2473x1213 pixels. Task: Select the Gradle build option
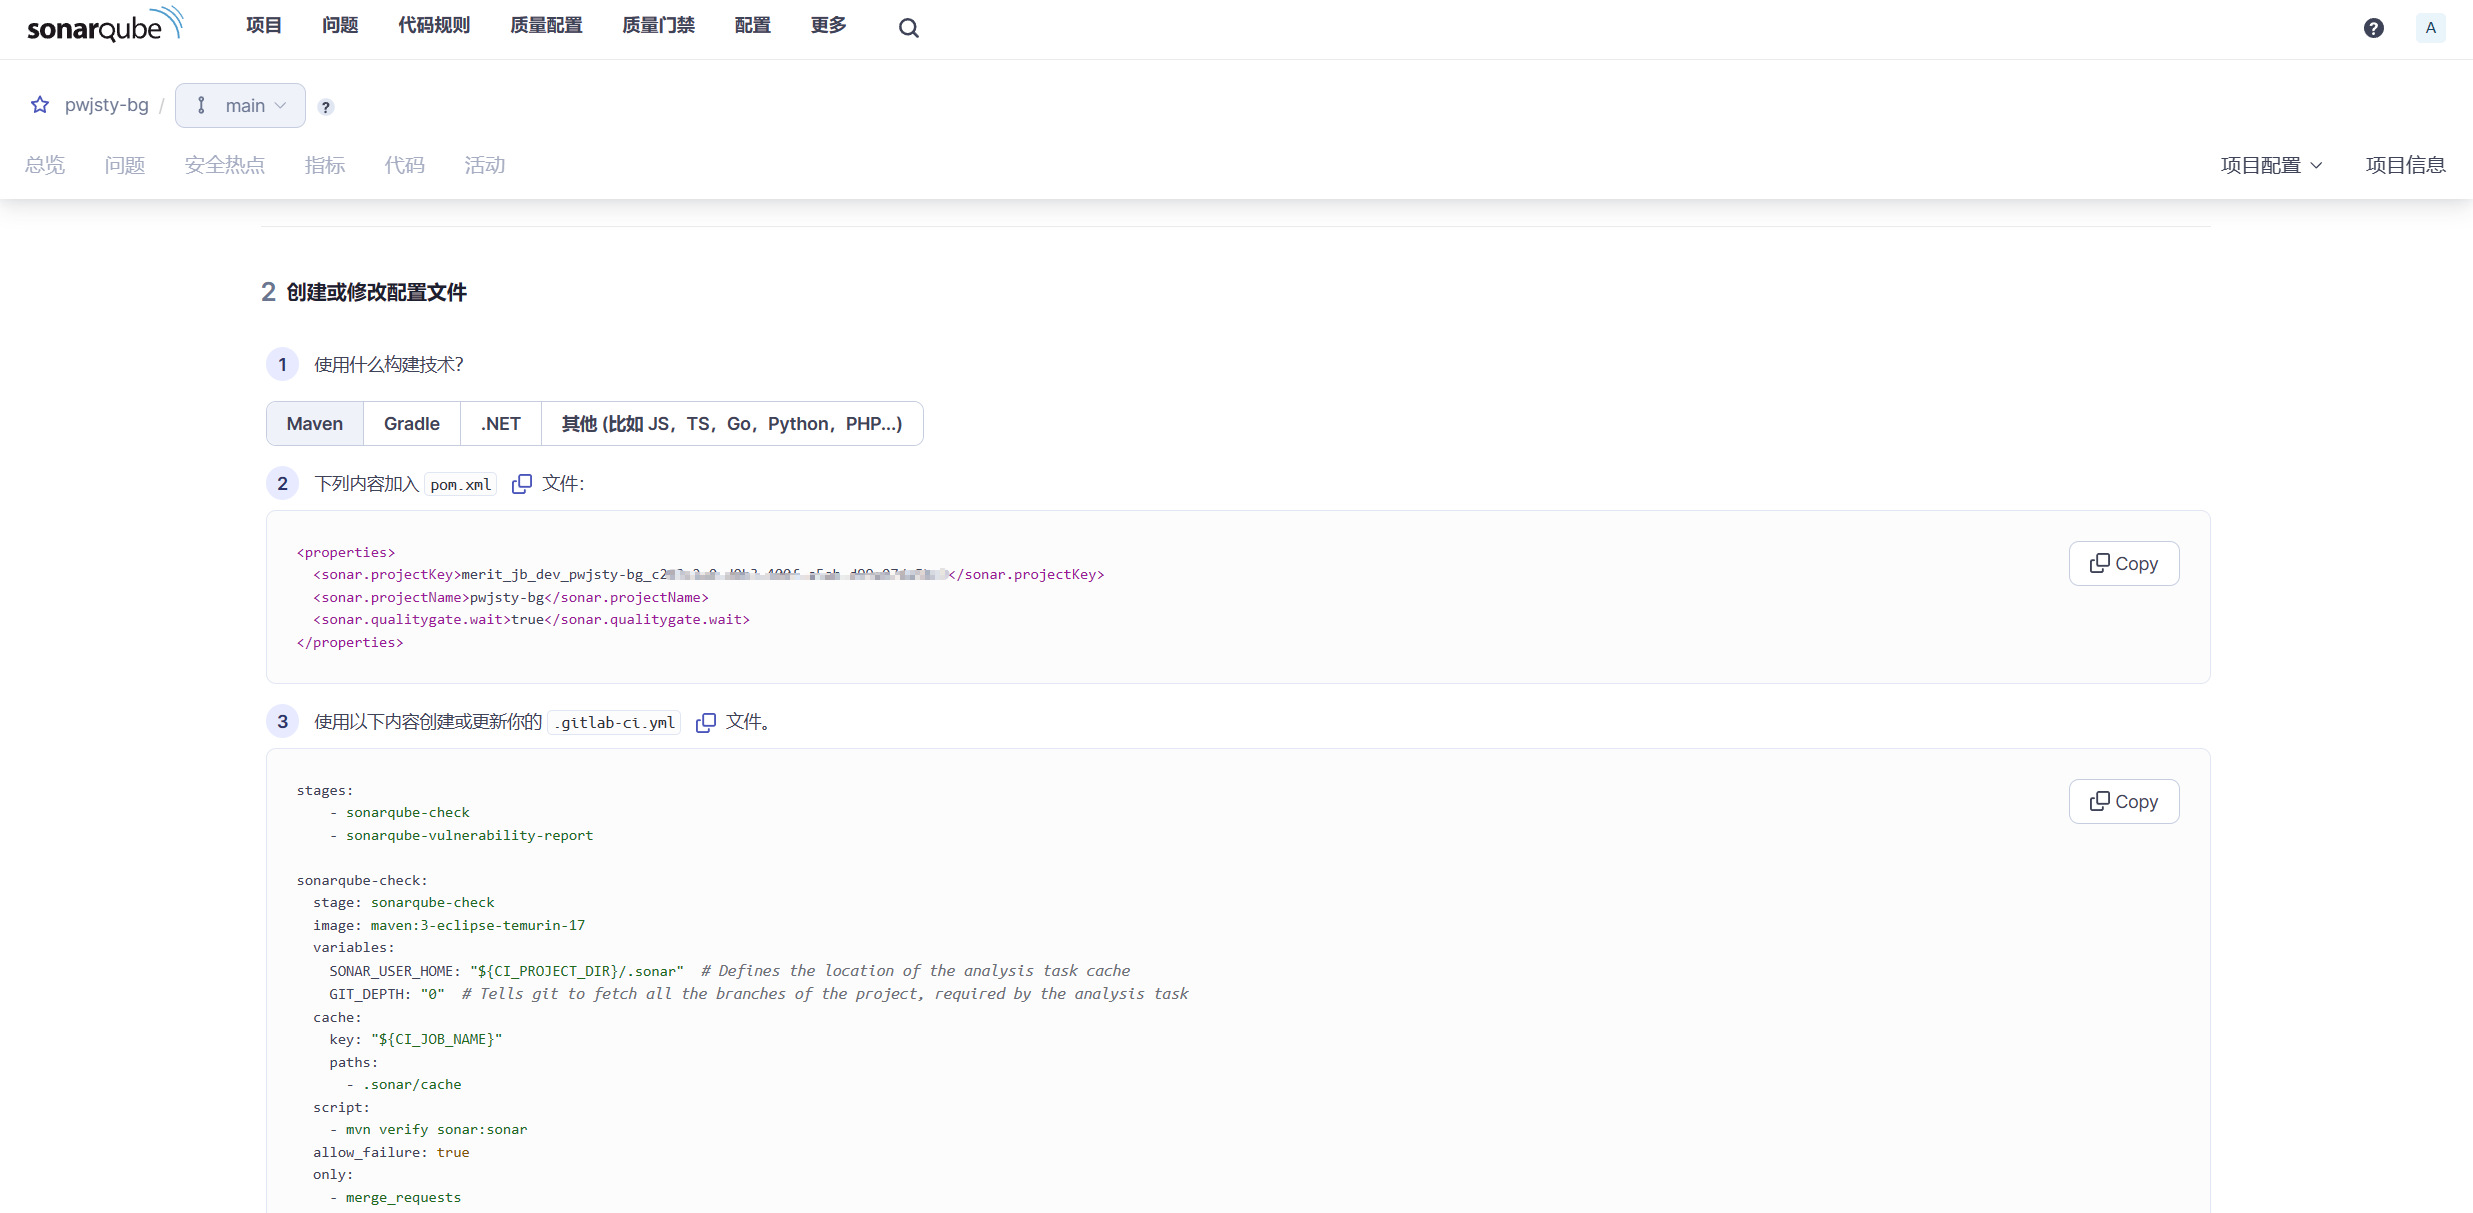tap(411, 424)
